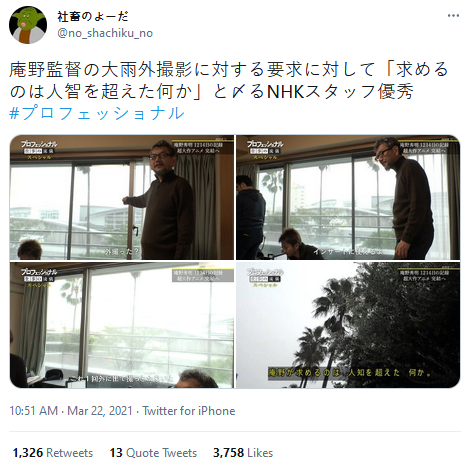Screen dimensions: 470x463
Task: Click the yellow subtitle in palm tree image
Action: click(350, 372)
